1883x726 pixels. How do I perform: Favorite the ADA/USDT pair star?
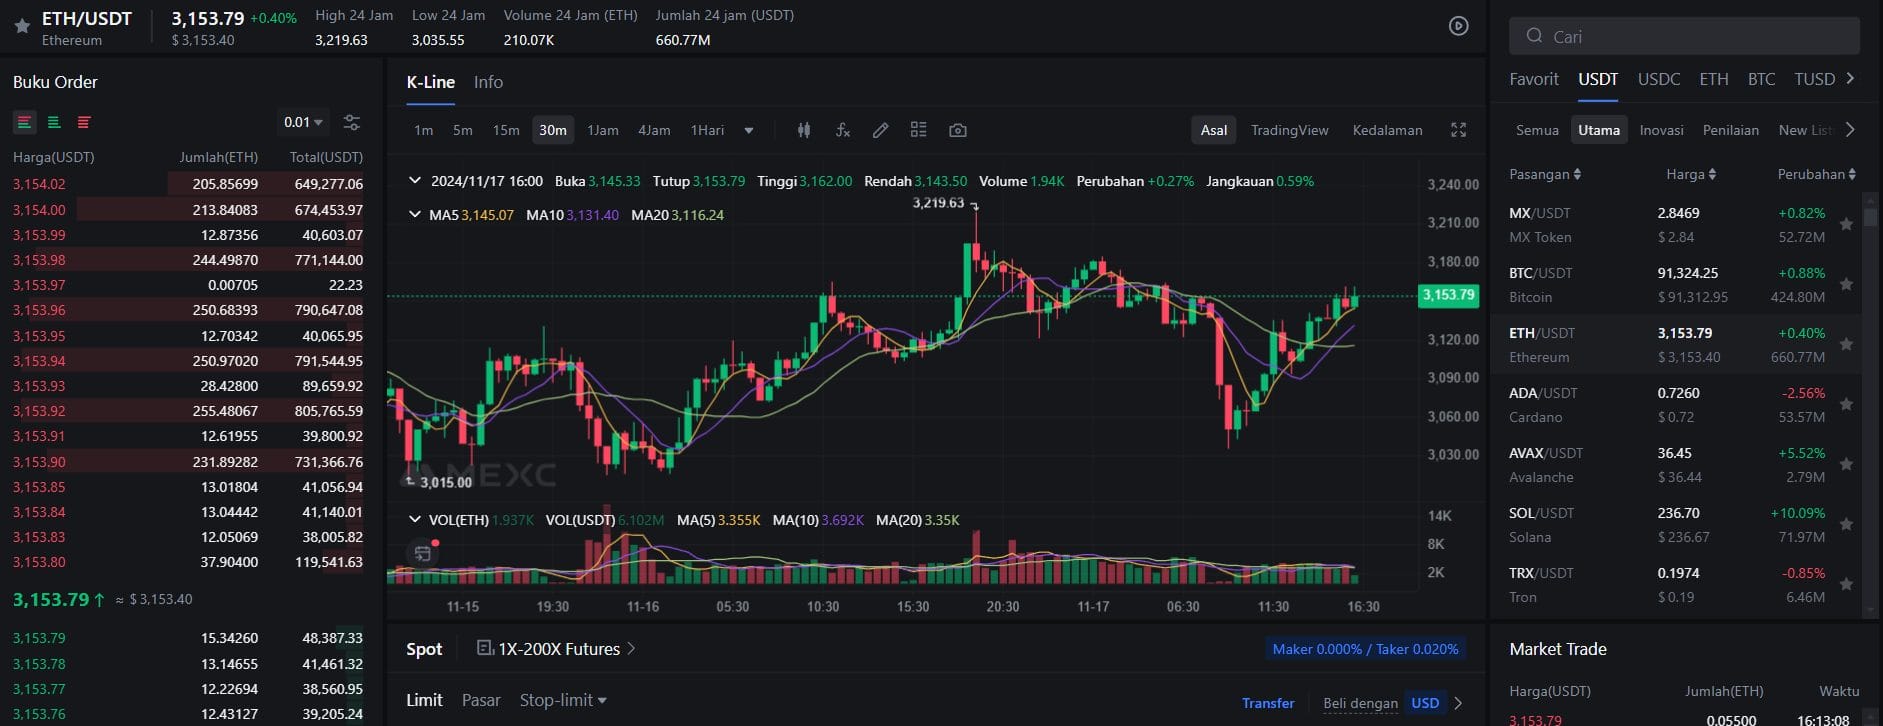[1846, 404]
